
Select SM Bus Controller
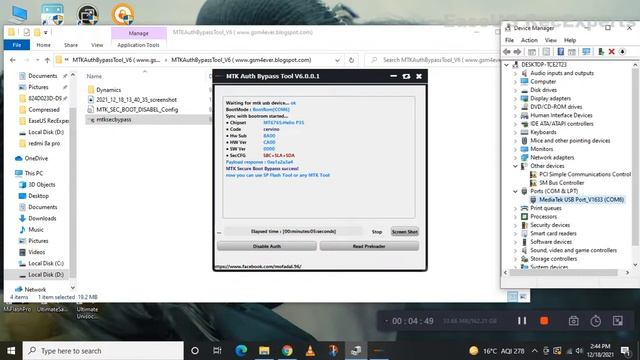(562, 183)
